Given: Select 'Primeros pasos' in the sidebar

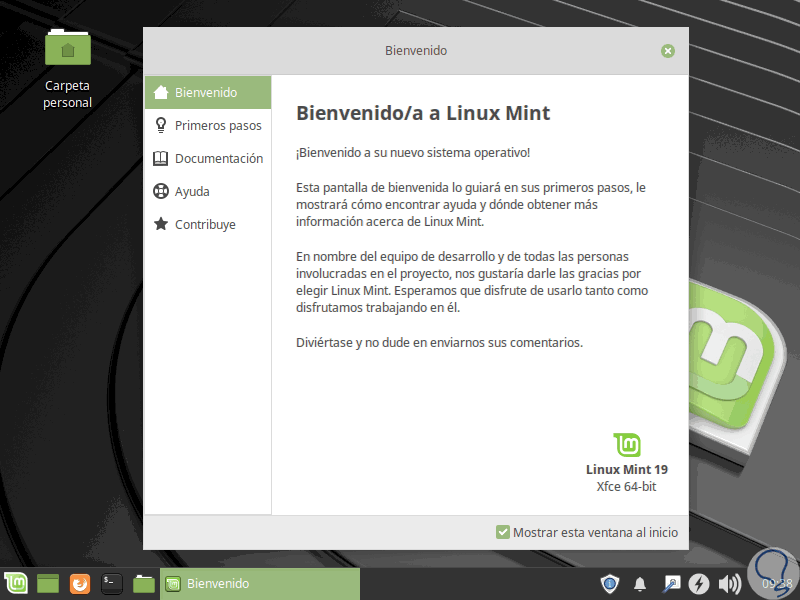Looking at the screenshot, I should coord(218,125).
